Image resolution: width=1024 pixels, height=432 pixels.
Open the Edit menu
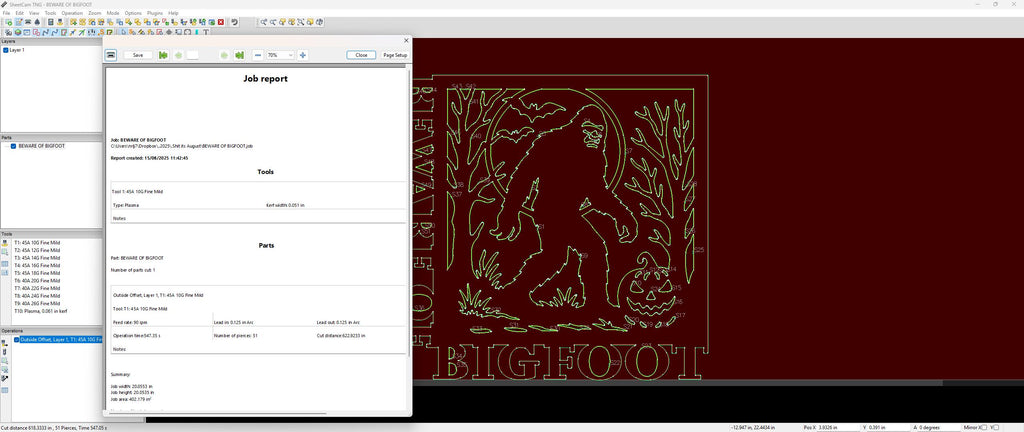point(20,13)
